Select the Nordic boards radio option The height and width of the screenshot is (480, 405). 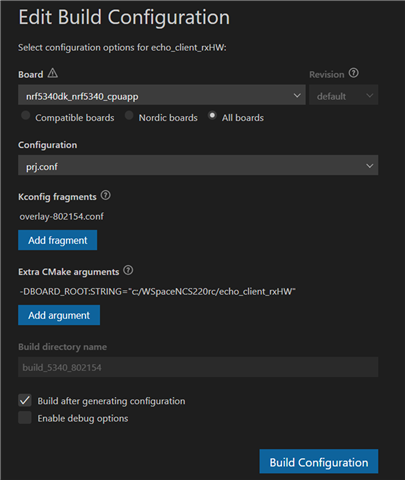coord(129,116)
